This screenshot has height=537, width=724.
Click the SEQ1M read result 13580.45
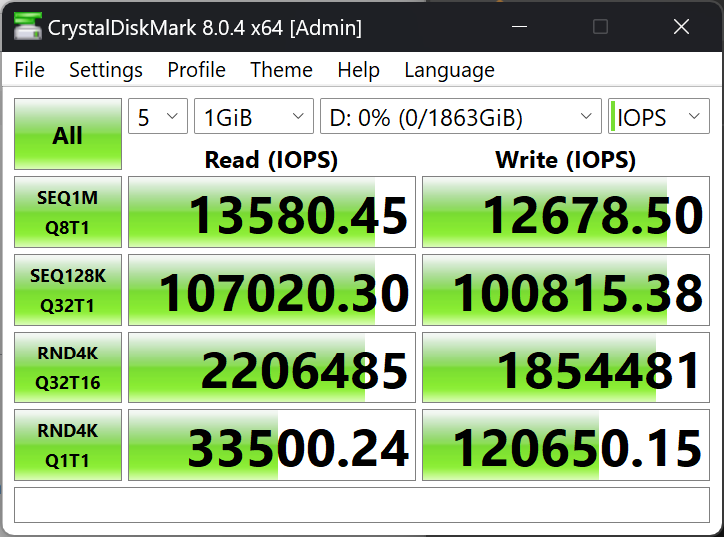[272, 212]
